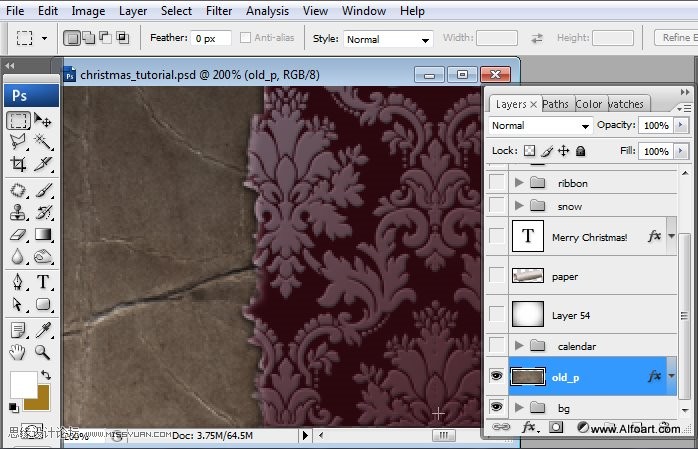
Task: Click the Refine Edge button
Action: (x=676, y=38)
